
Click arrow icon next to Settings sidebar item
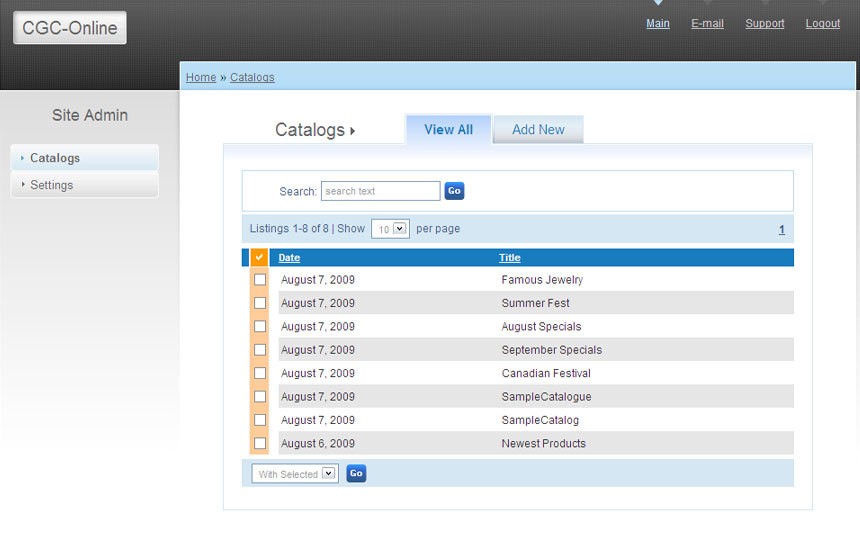(22, 185)
